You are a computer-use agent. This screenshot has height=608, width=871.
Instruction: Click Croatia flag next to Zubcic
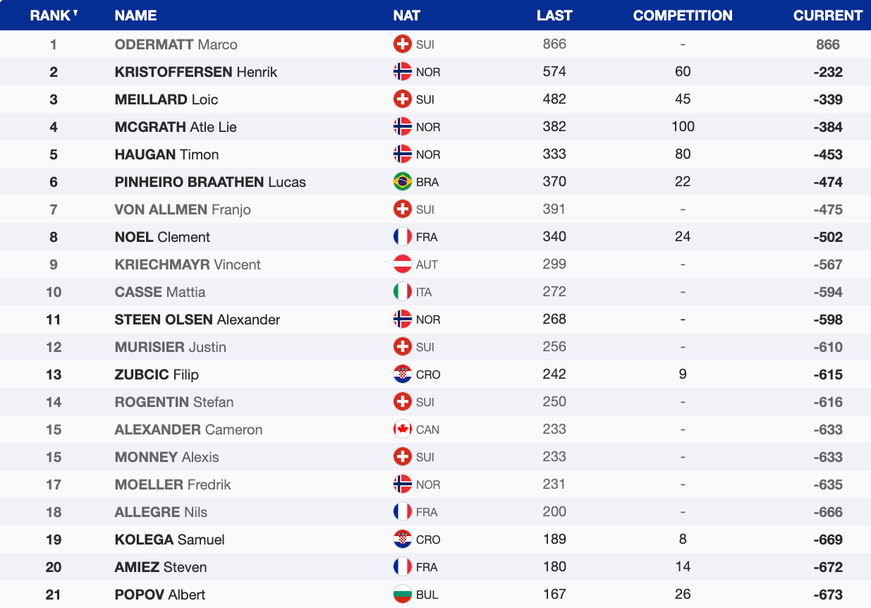(402, 375)
